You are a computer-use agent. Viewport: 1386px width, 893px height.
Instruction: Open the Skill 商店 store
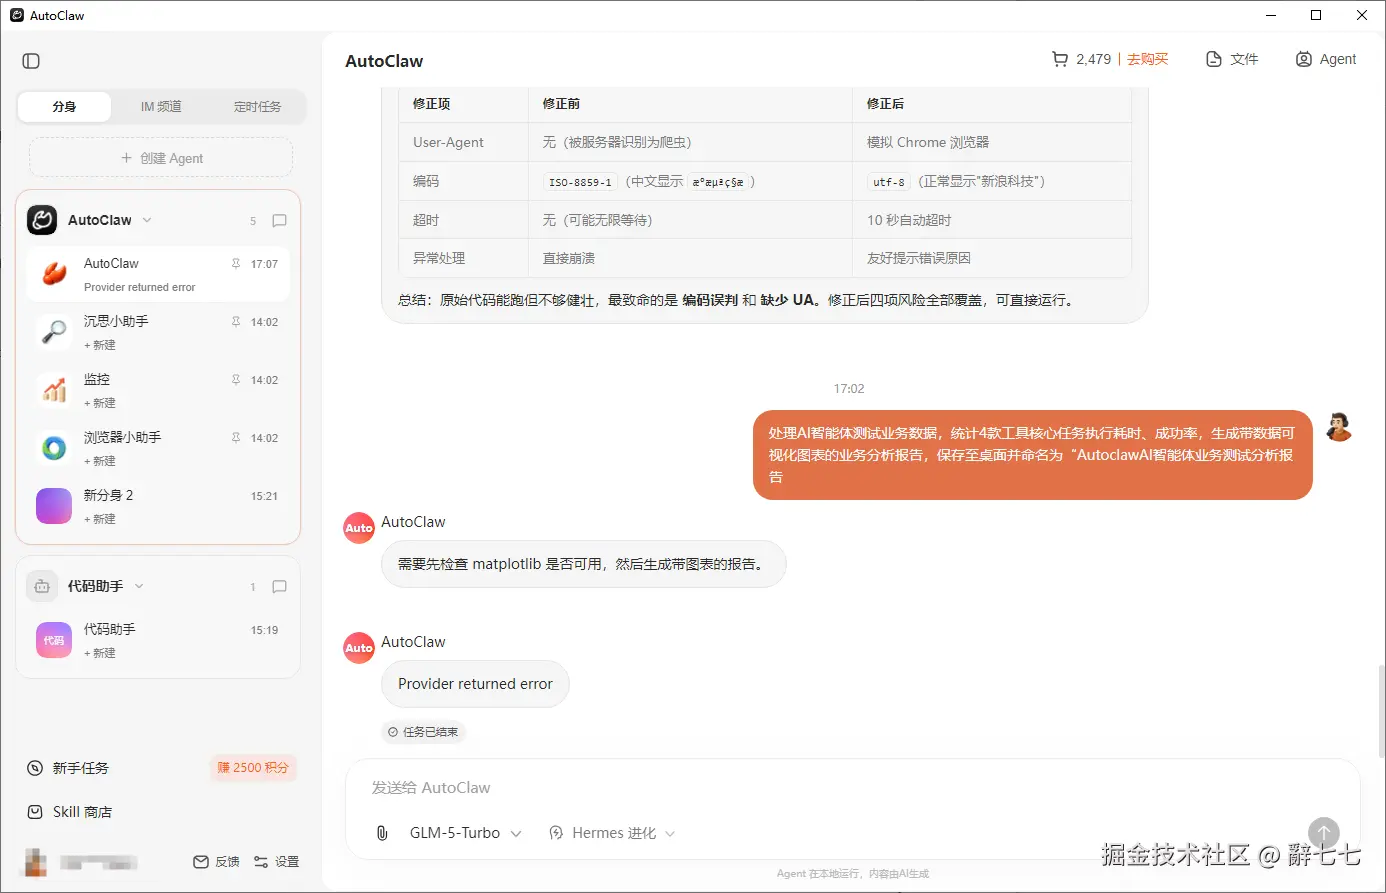tap(69, 812)
